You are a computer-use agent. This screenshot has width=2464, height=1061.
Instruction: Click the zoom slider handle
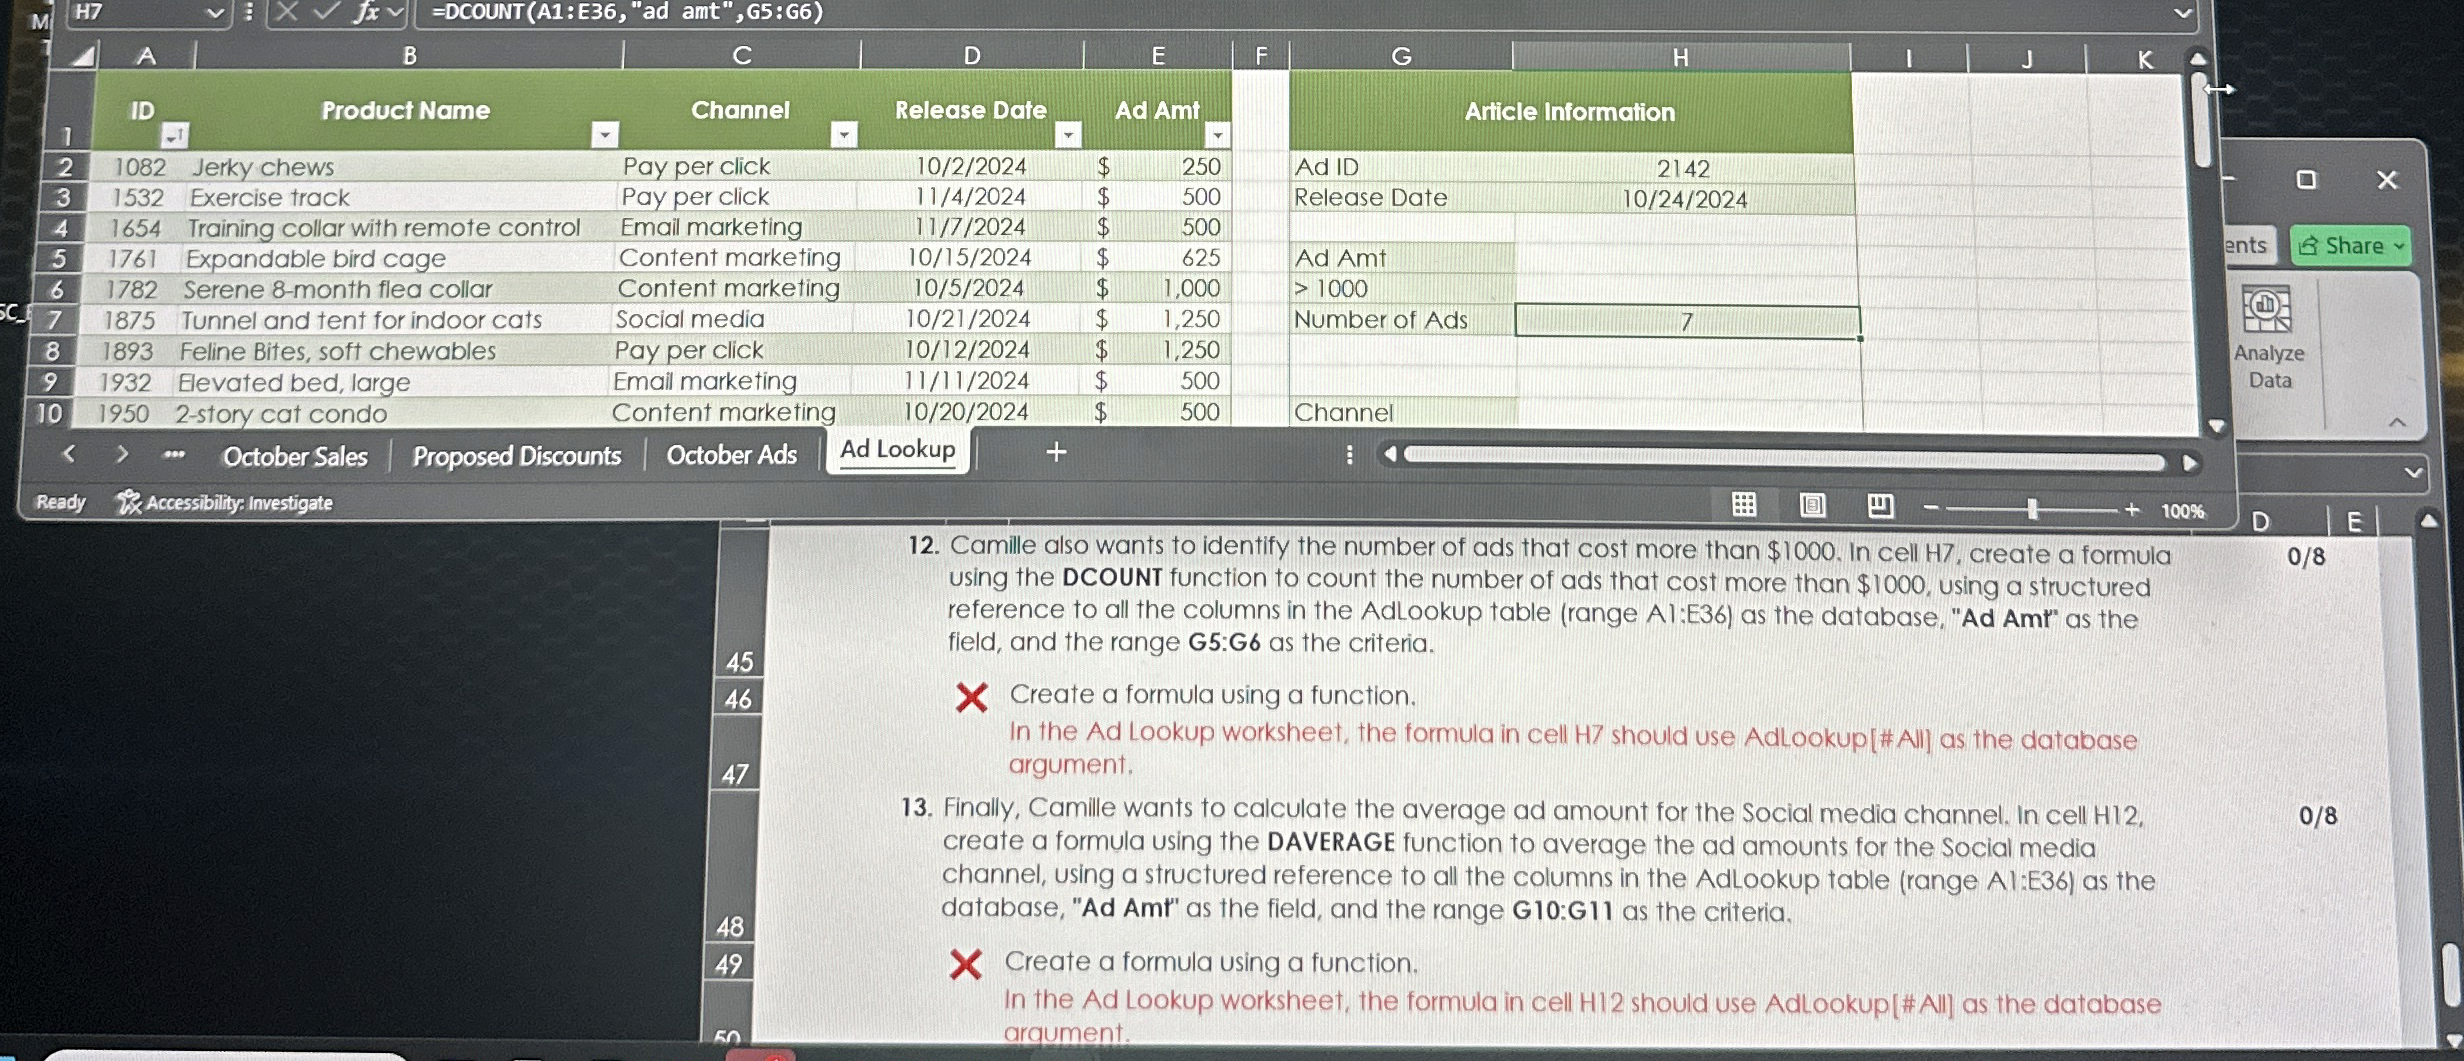2032,509
